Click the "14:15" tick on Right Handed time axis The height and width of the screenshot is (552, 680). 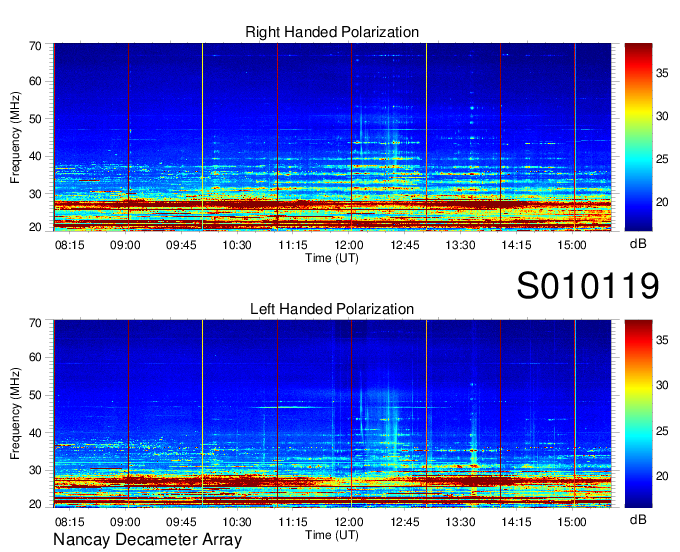[x=517, y=245]
